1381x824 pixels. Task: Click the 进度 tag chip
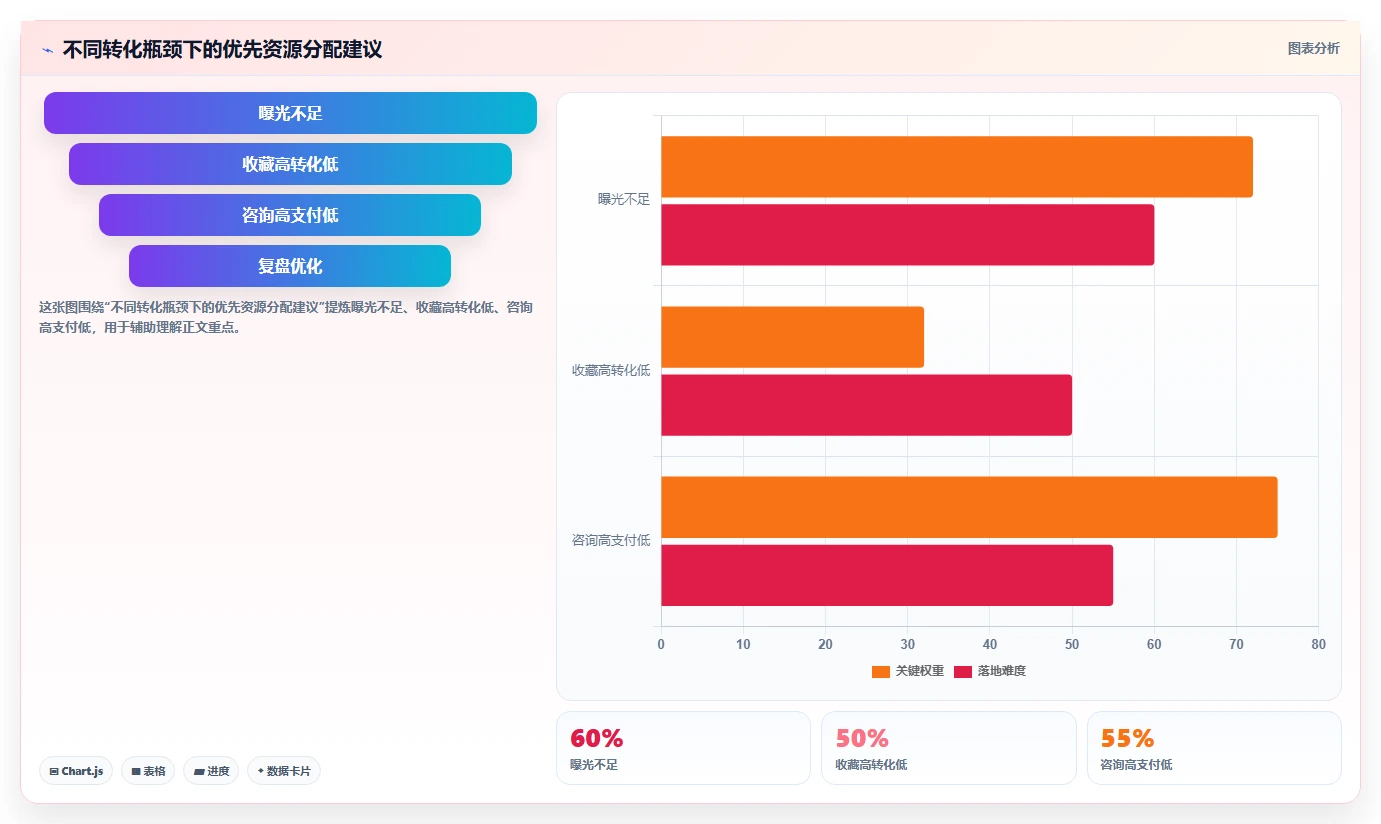211,771
